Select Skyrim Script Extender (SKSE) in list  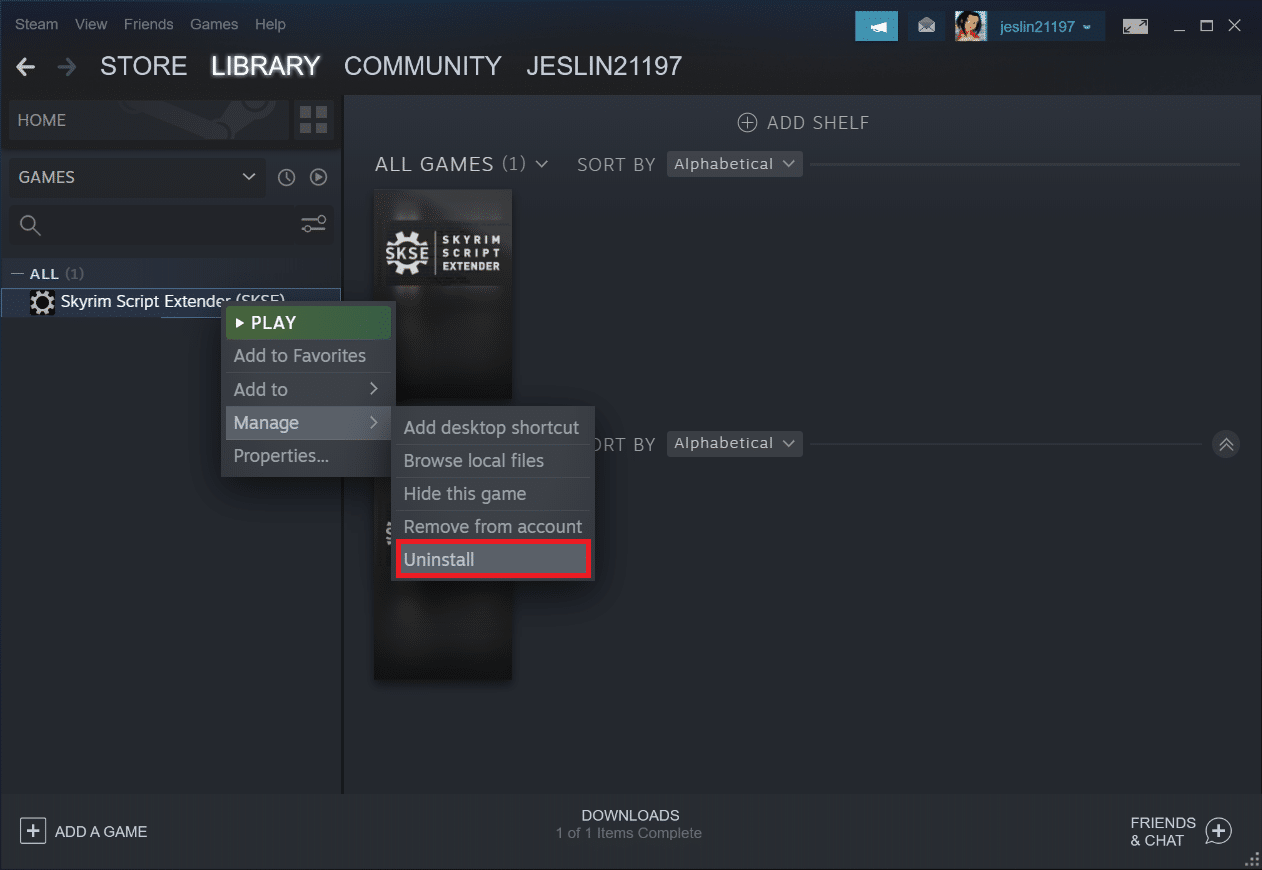pos(171,302)
